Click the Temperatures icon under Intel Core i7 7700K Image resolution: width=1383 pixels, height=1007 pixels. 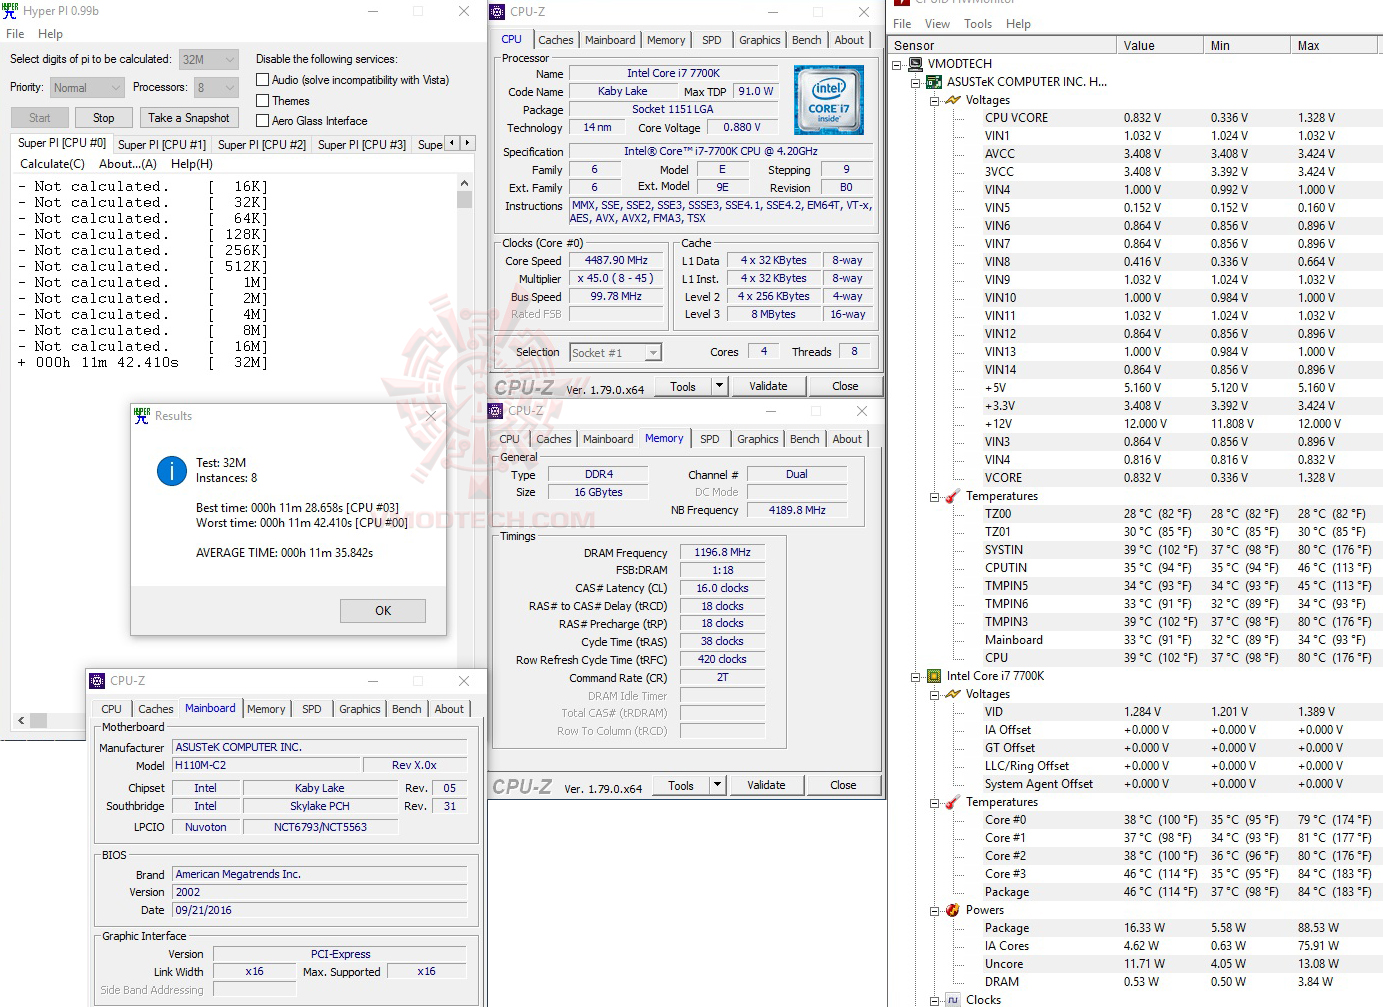coord(951,801)
